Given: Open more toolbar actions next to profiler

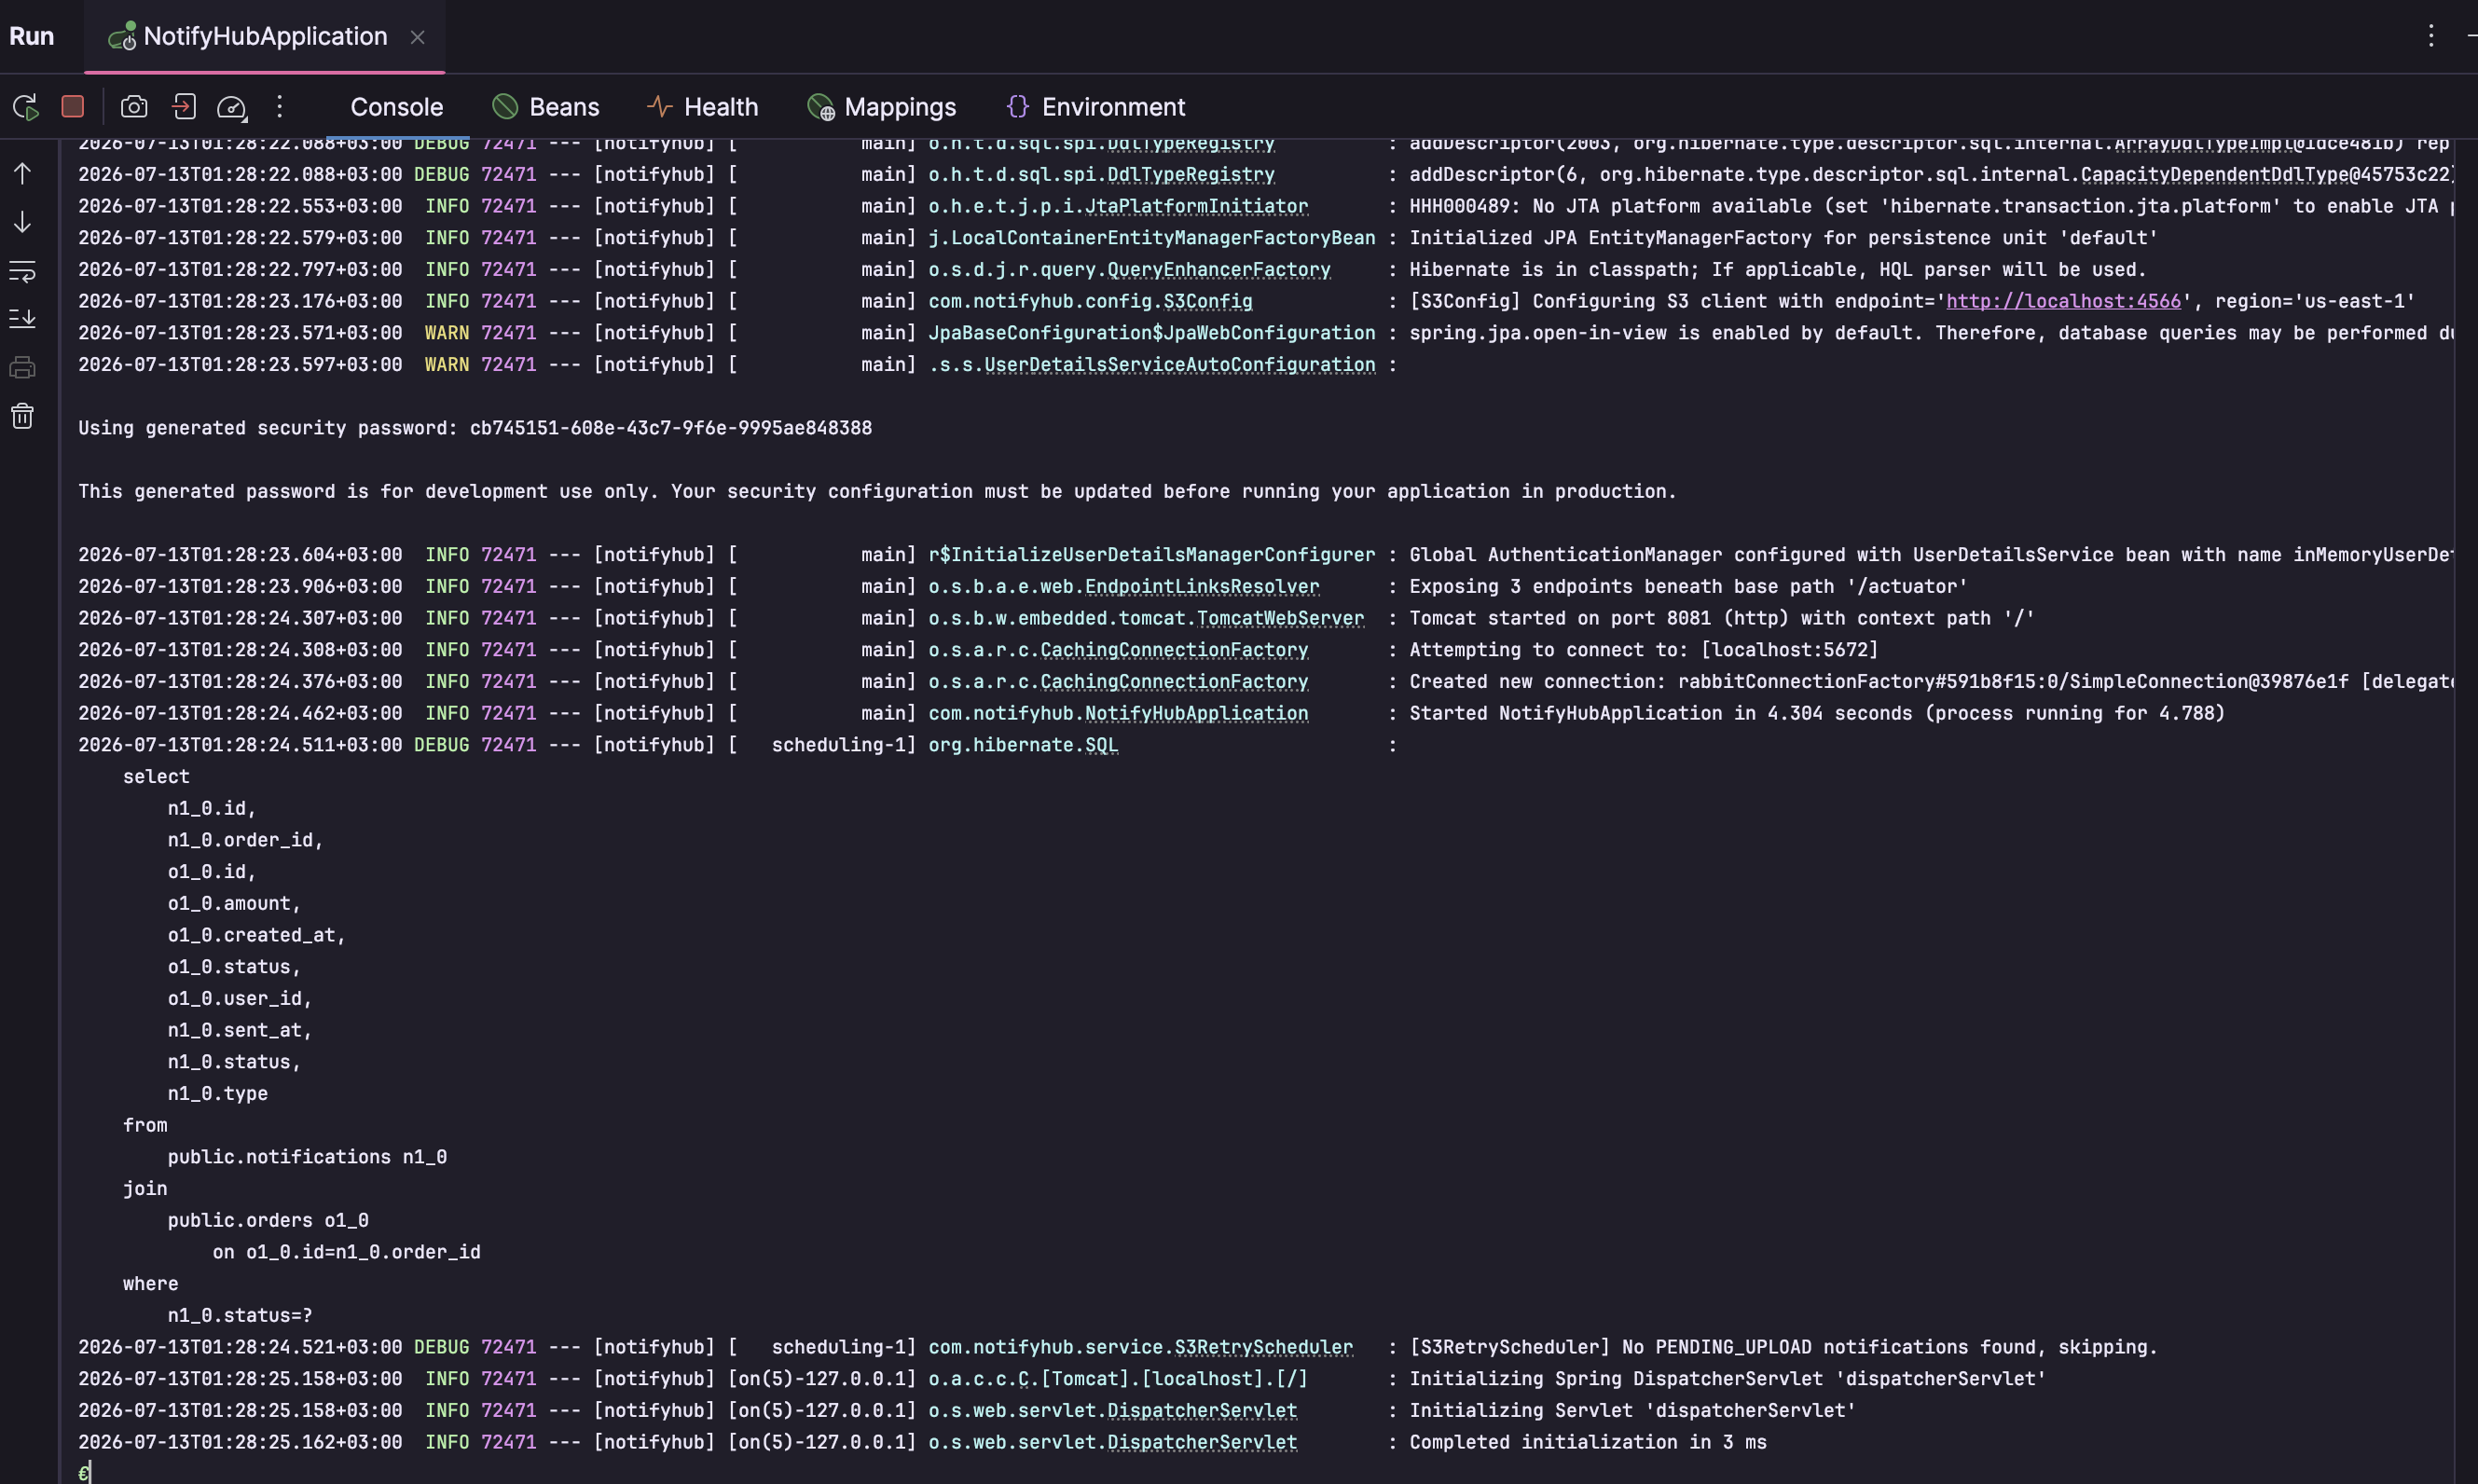Looking at the screenshot, I should [280, 107].
